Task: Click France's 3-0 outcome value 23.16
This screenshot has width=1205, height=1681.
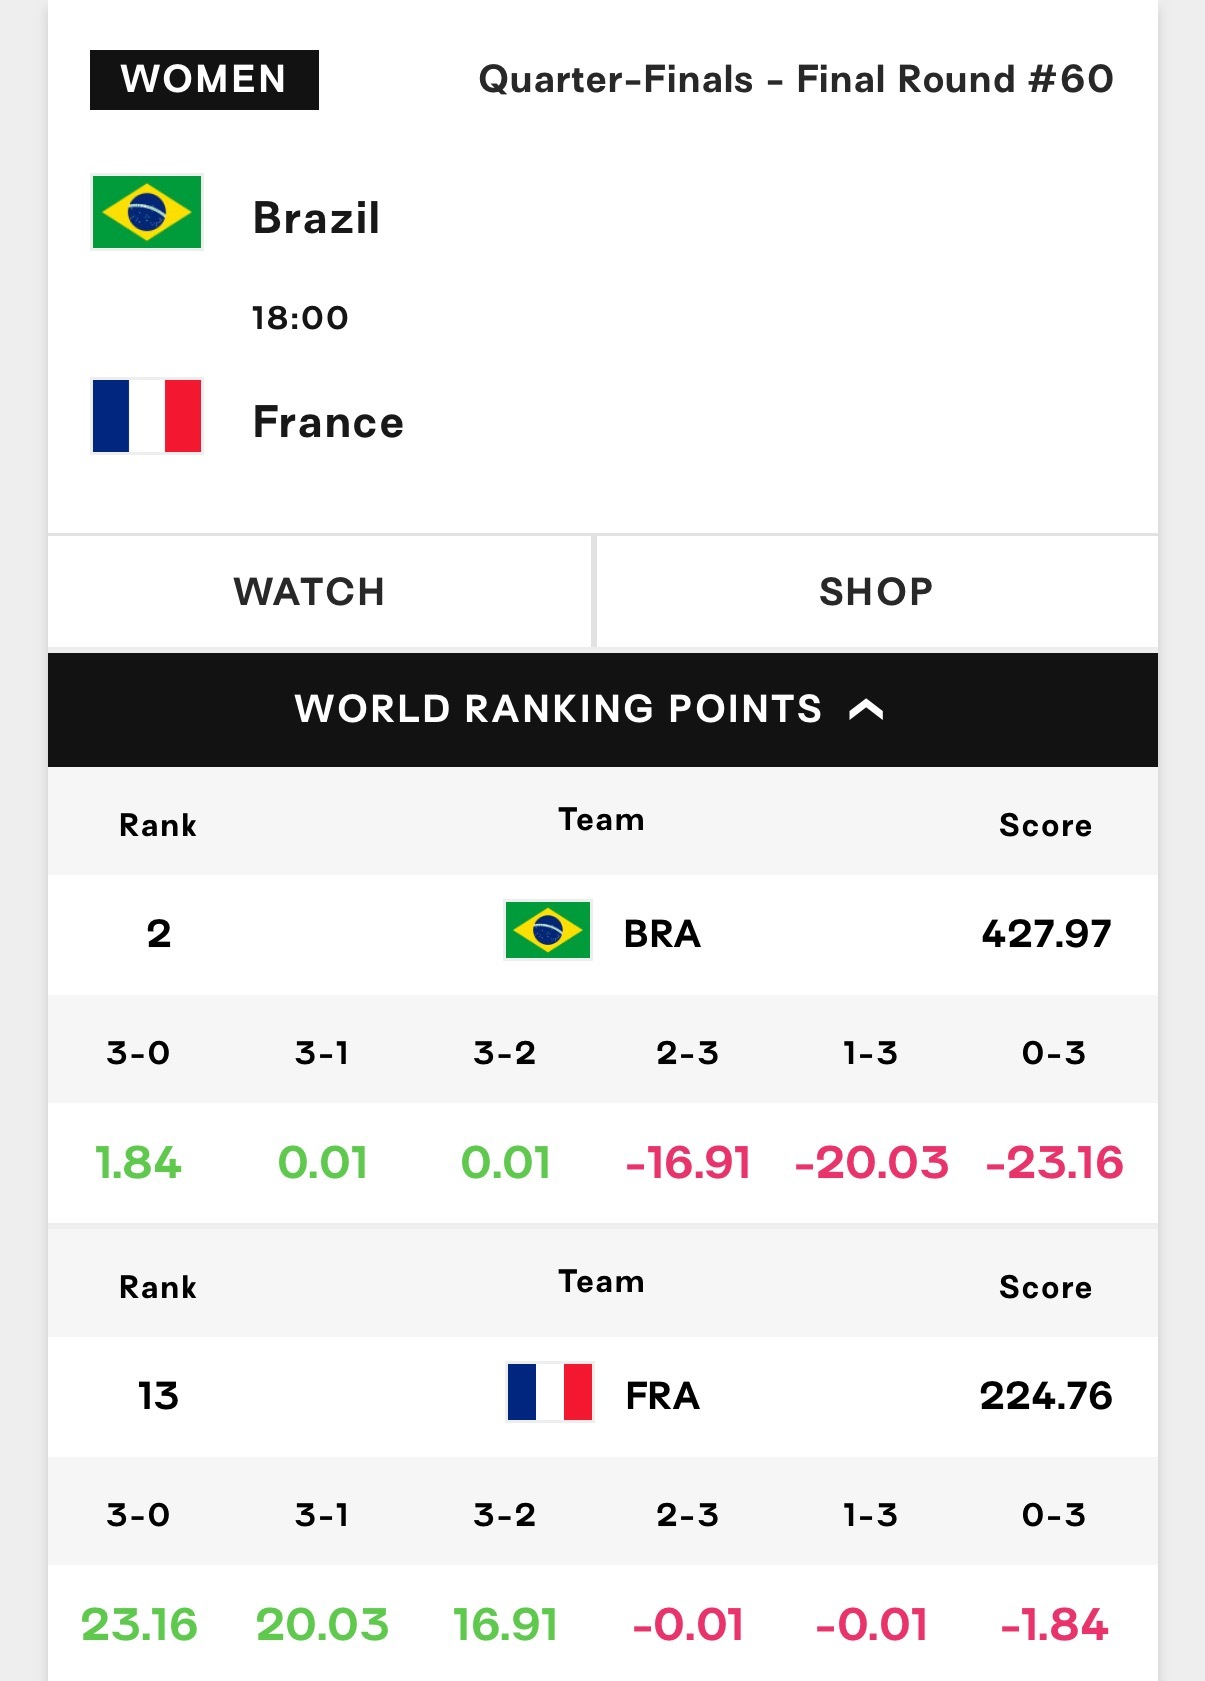Action: click(139, 1624)
